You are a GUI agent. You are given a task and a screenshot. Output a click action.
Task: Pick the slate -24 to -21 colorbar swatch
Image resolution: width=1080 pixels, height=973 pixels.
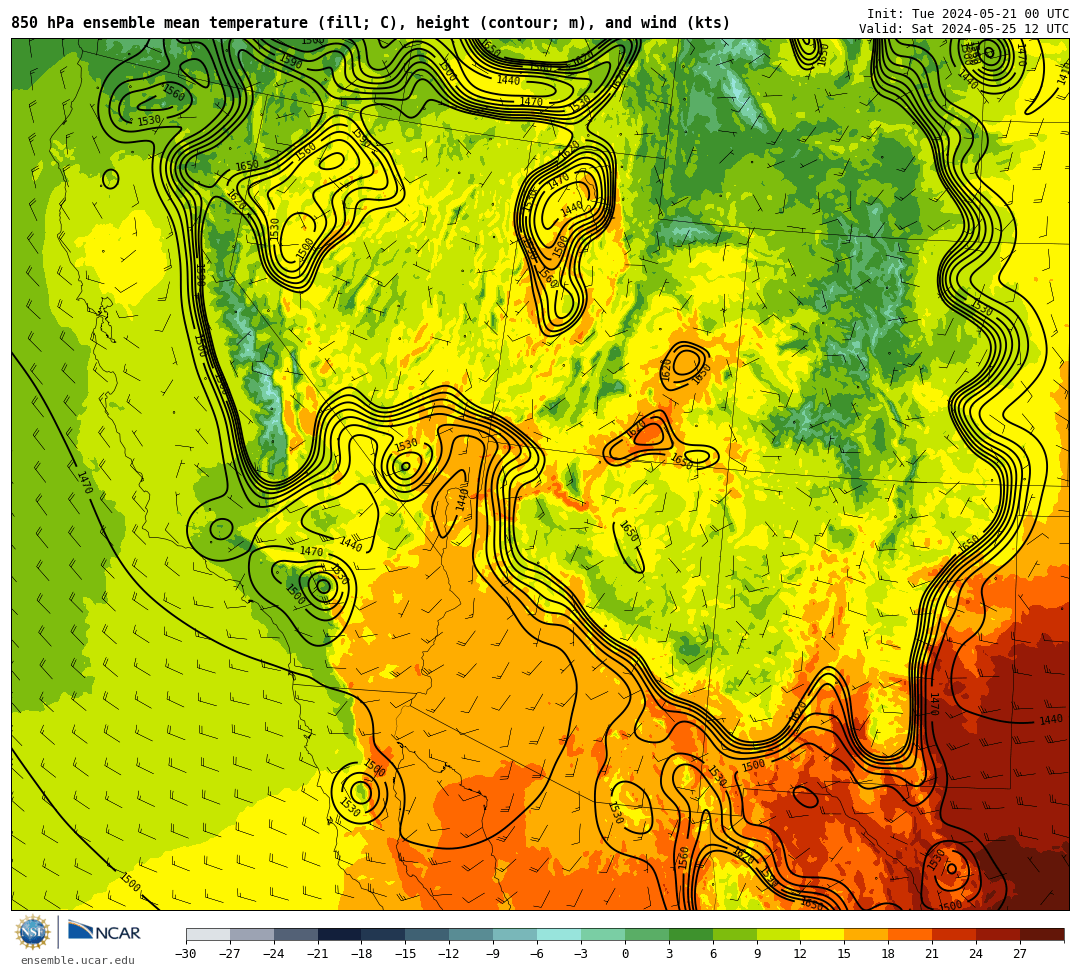(x=296, y=934)
